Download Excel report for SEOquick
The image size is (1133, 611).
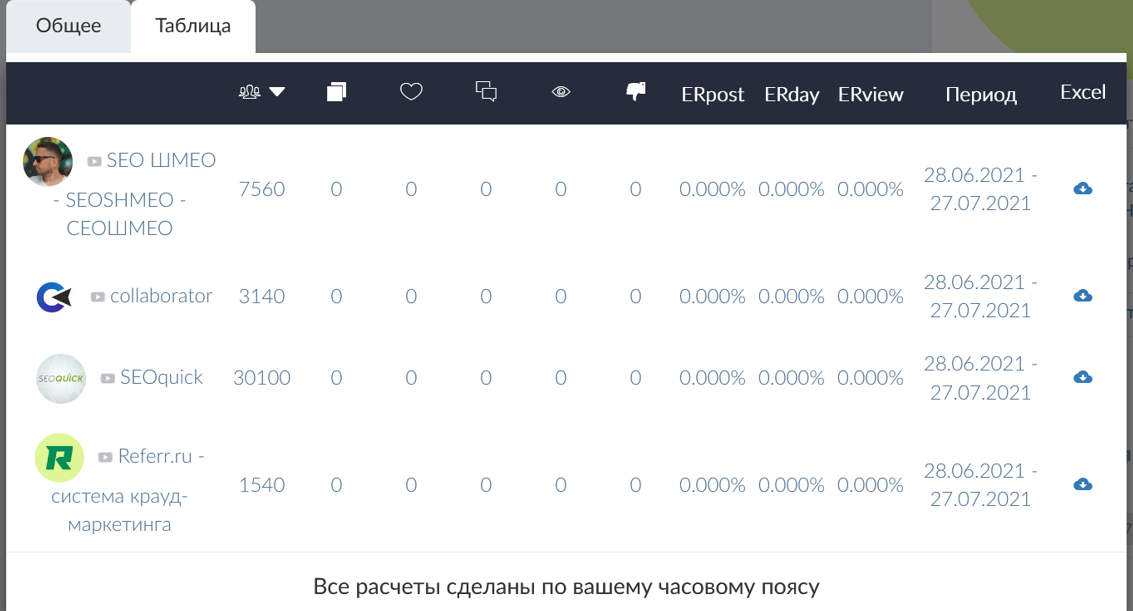(x=1082, y=378)
